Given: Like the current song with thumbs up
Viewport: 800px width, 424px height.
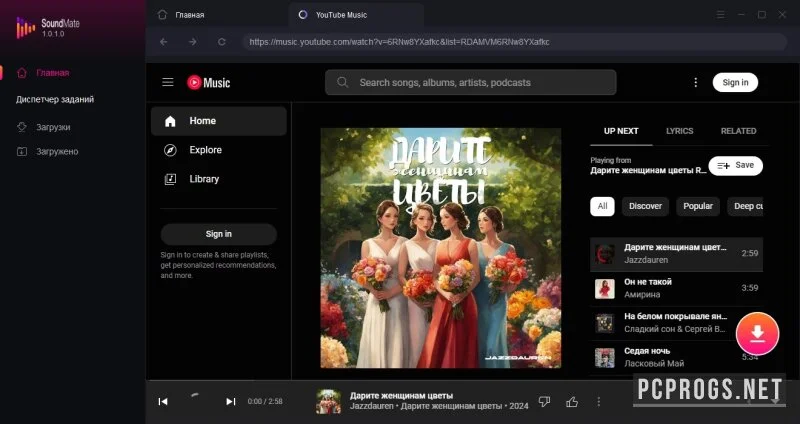Looking at the screenshot, I should click(x=572, y=402).
